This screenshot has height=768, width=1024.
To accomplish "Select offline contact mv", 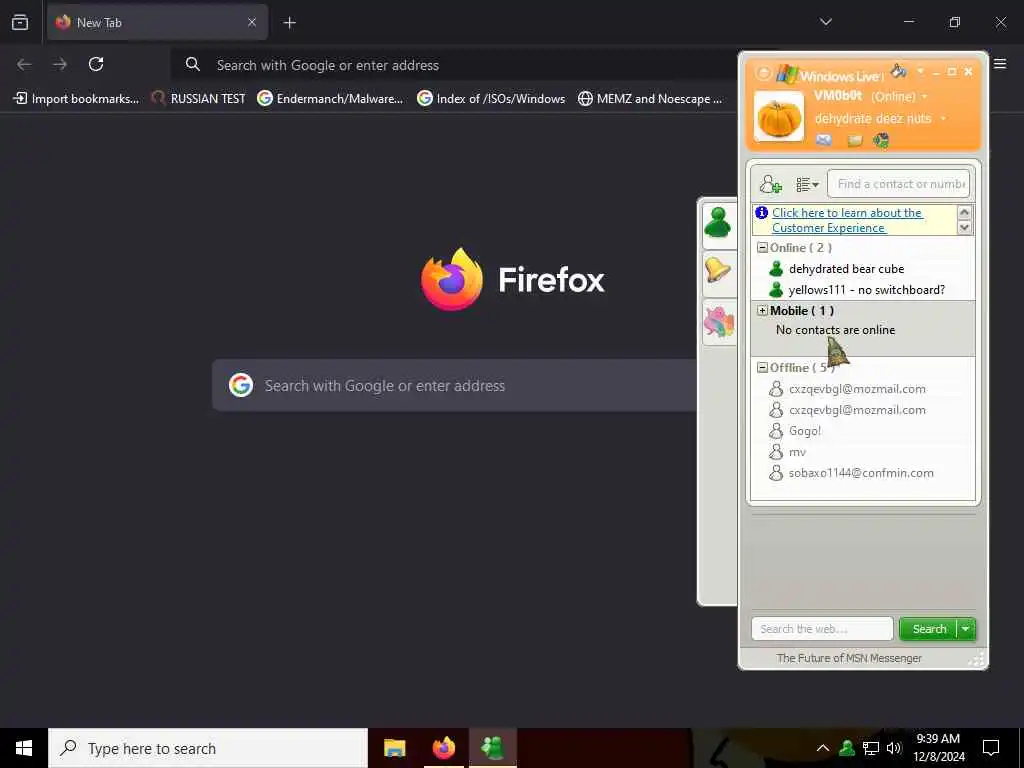I will pos(797,451).
